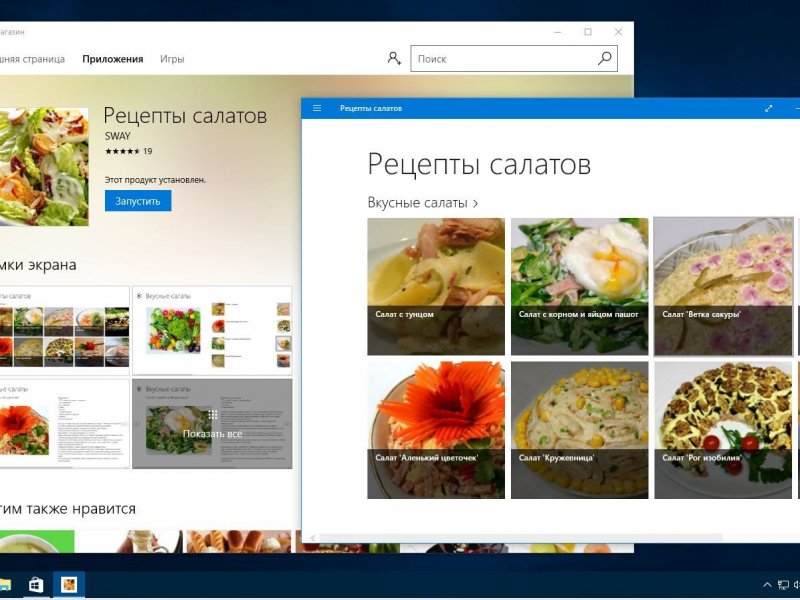Click the scroll-left arrow in recipes app
This screenshot has height=600, width=800.
click(312, 538)
